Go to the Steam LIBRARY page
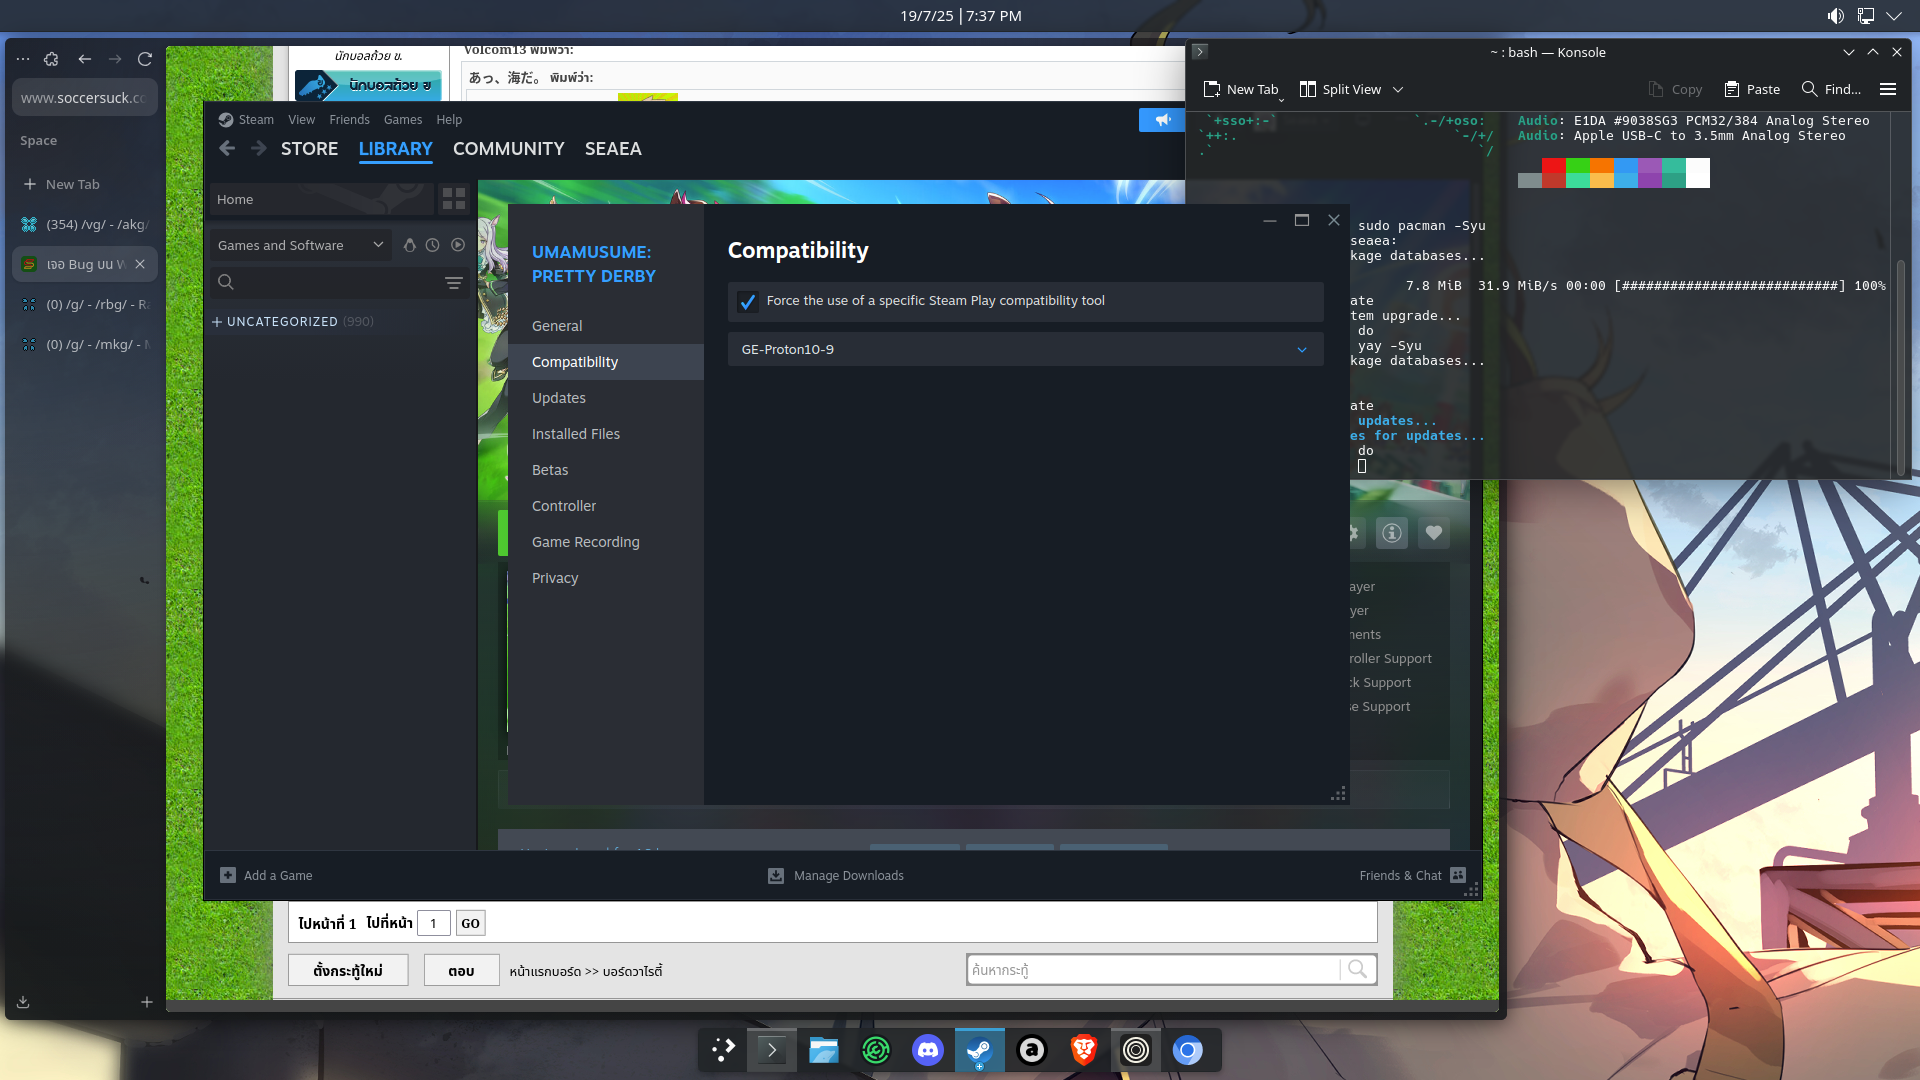 pos(395,149)
